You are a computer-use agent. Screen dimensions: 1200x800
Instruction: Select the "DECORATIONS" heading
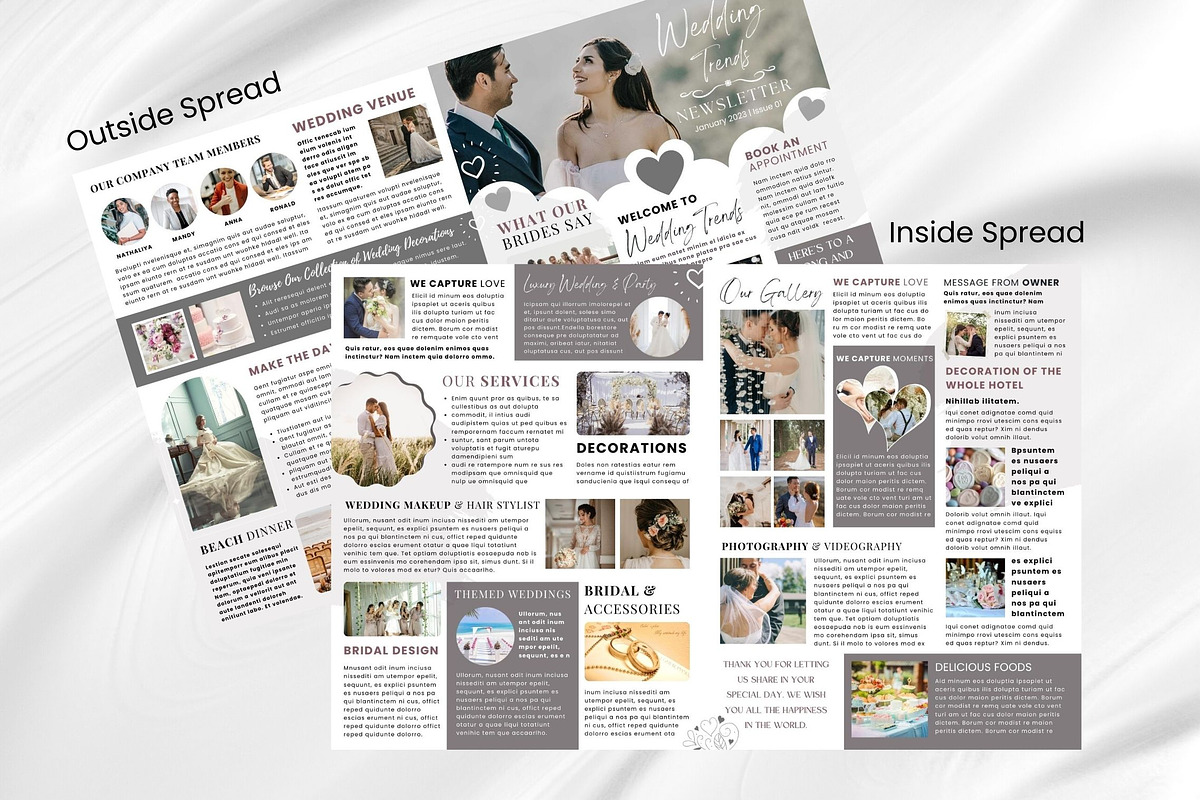pos(632,448)
